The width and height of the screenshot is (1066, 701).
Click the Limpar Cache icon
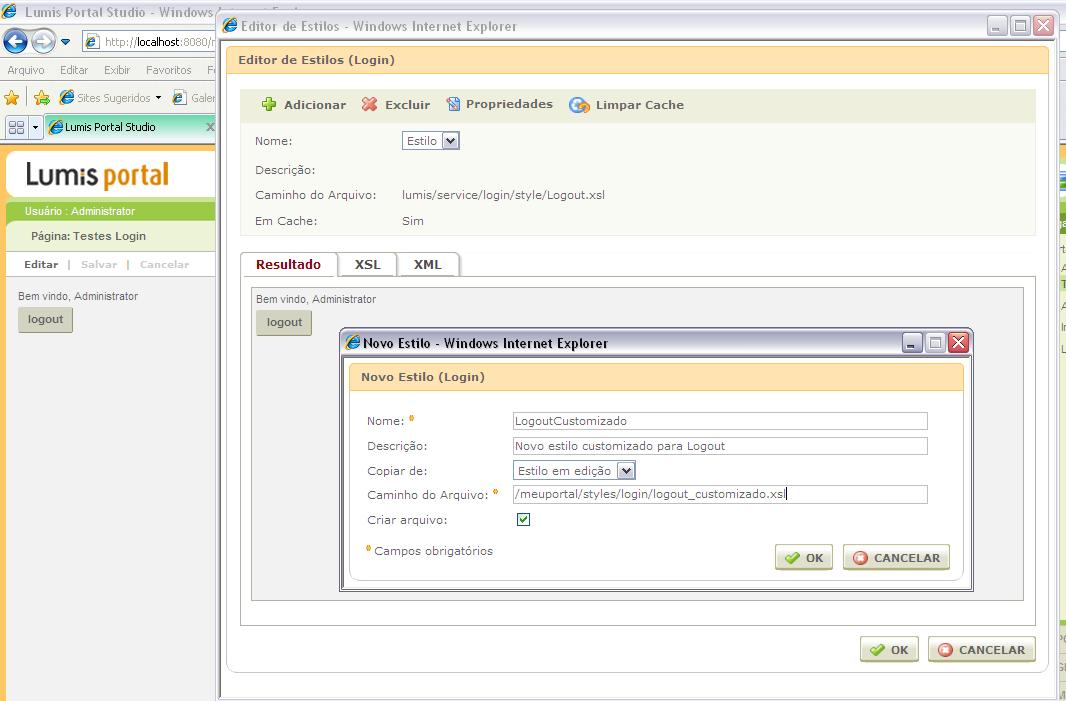click(x=579, y=105)
